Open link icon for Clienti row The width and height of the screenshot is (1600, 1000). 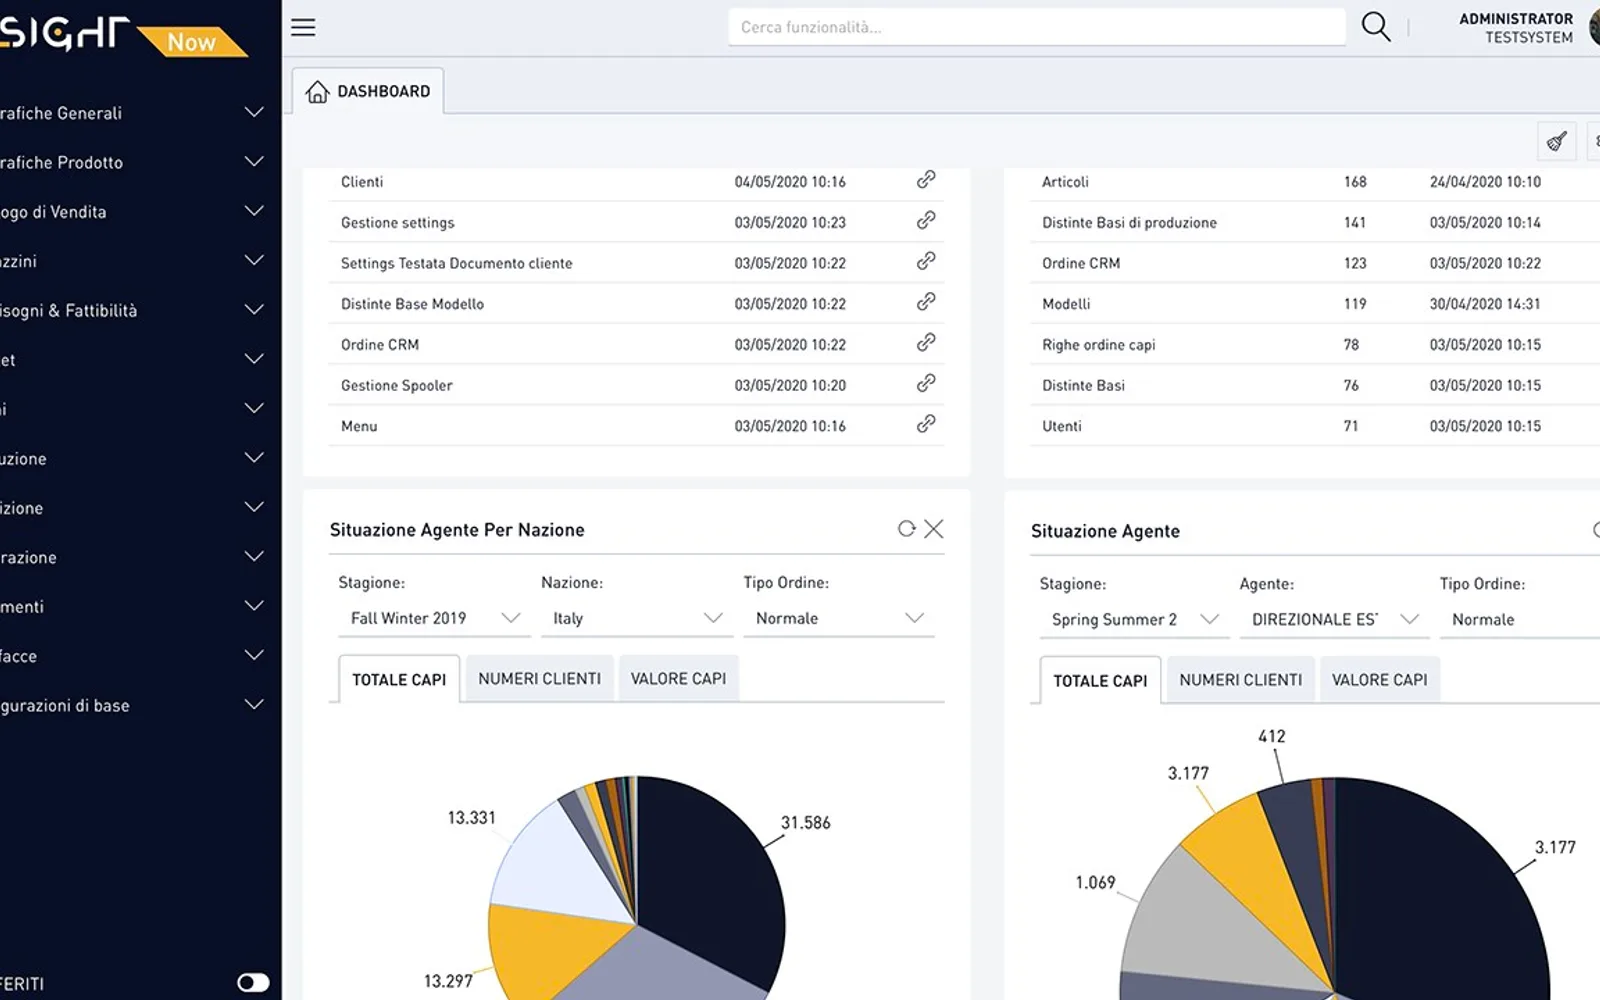(926, 179)
